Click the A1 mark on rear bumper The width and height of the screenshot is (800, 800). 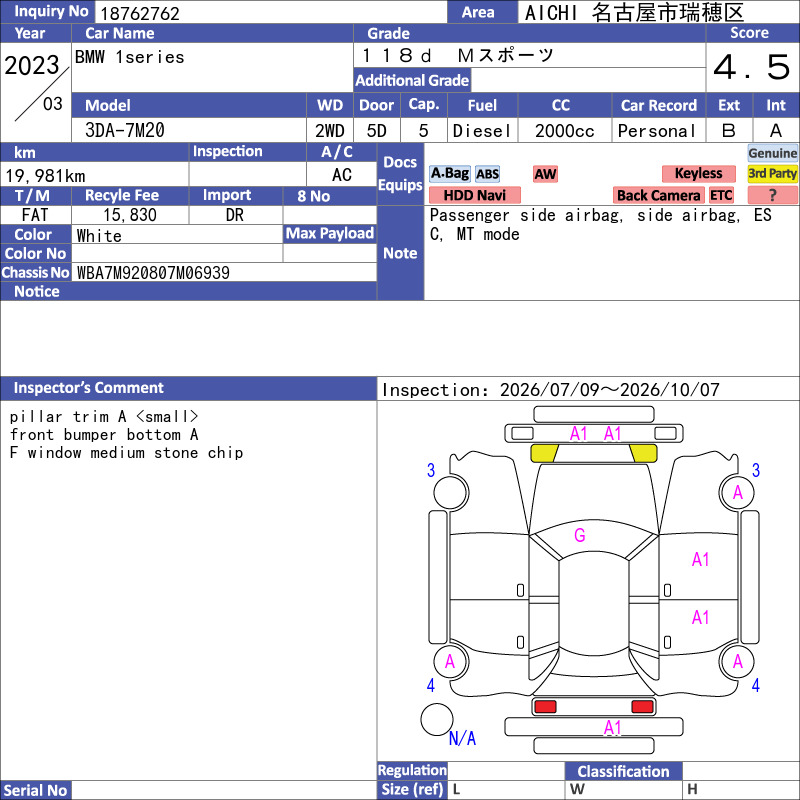point(612,727)
